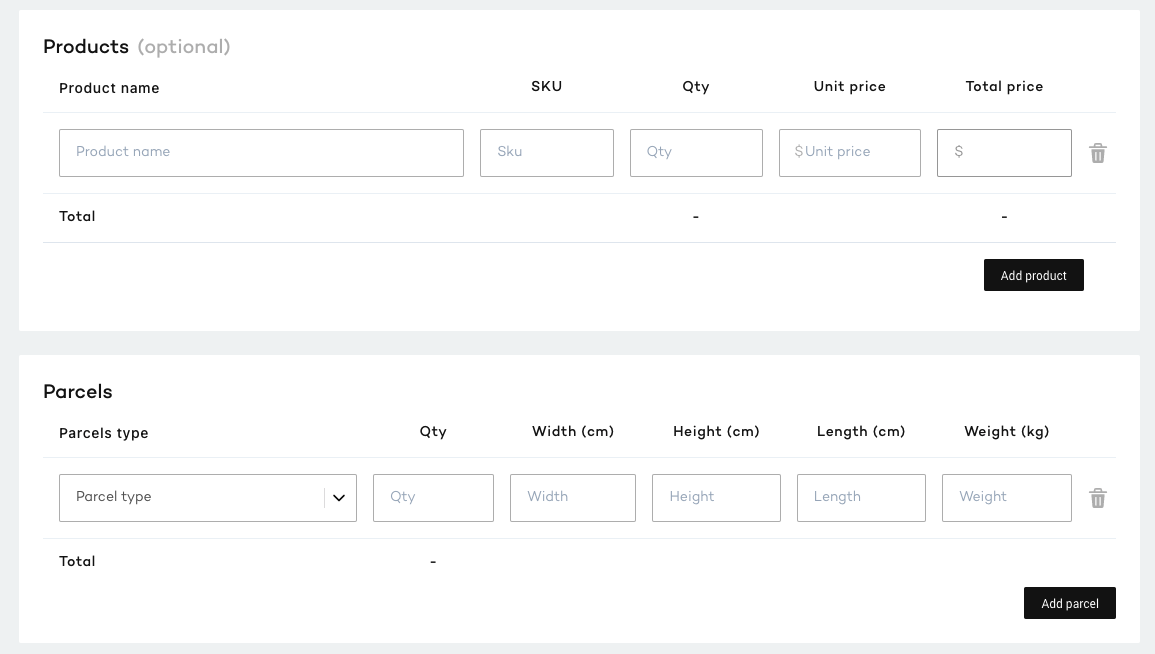Click the Parcels section heading
The image size is (1155, 654).
[x=78, y=391]
